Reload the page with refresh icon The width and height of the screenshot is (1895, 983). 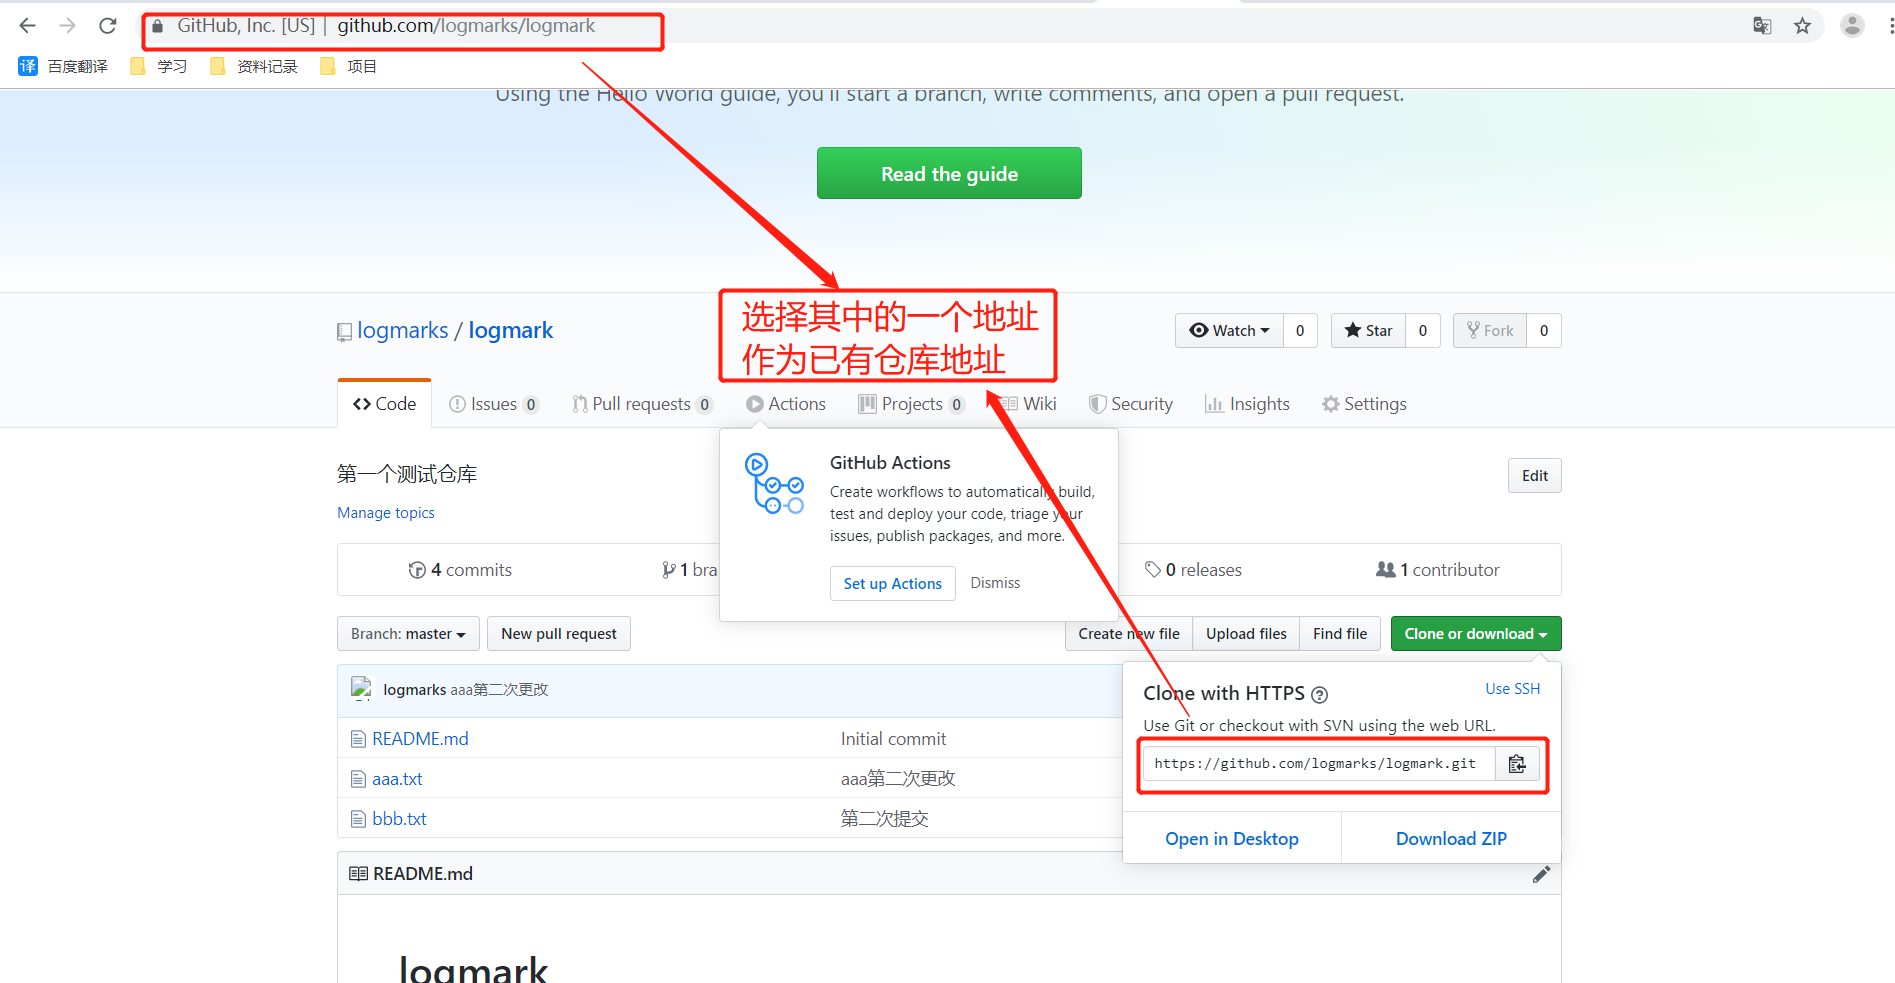coord(108,26)
